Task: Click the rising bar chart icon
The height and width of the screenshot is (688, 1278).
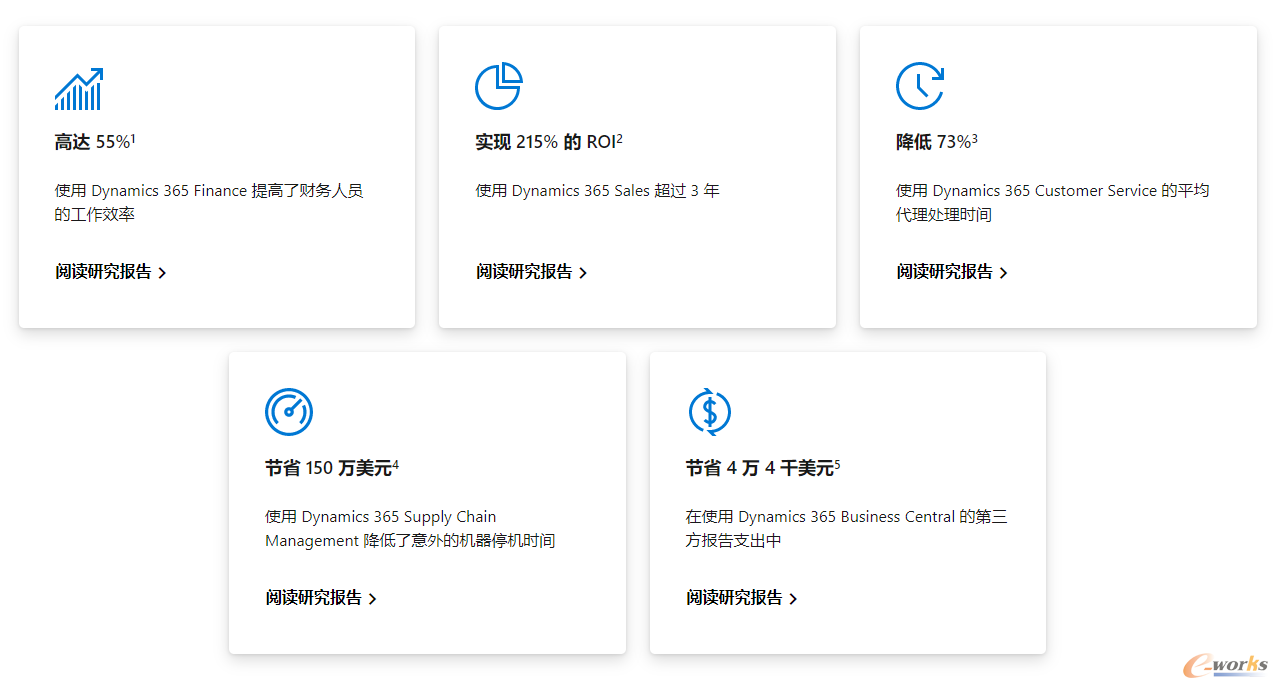Action: [79, 87]
